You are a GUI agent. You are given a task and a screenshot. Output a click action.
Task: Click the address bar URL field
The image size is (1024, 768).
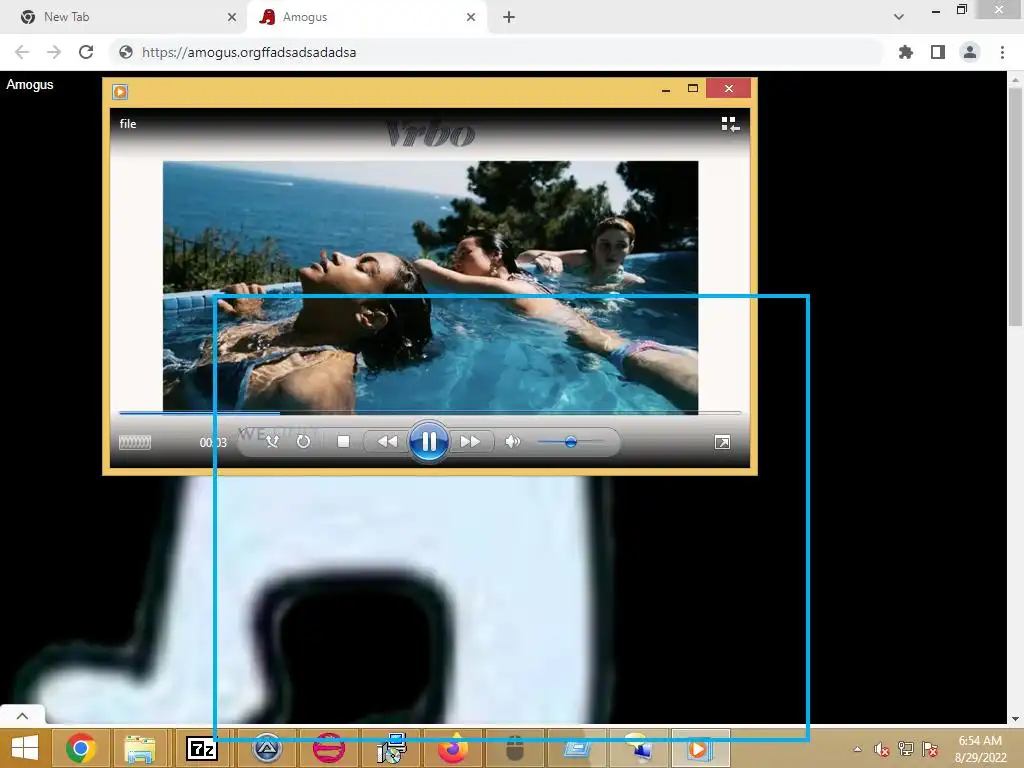pos(496,52)
